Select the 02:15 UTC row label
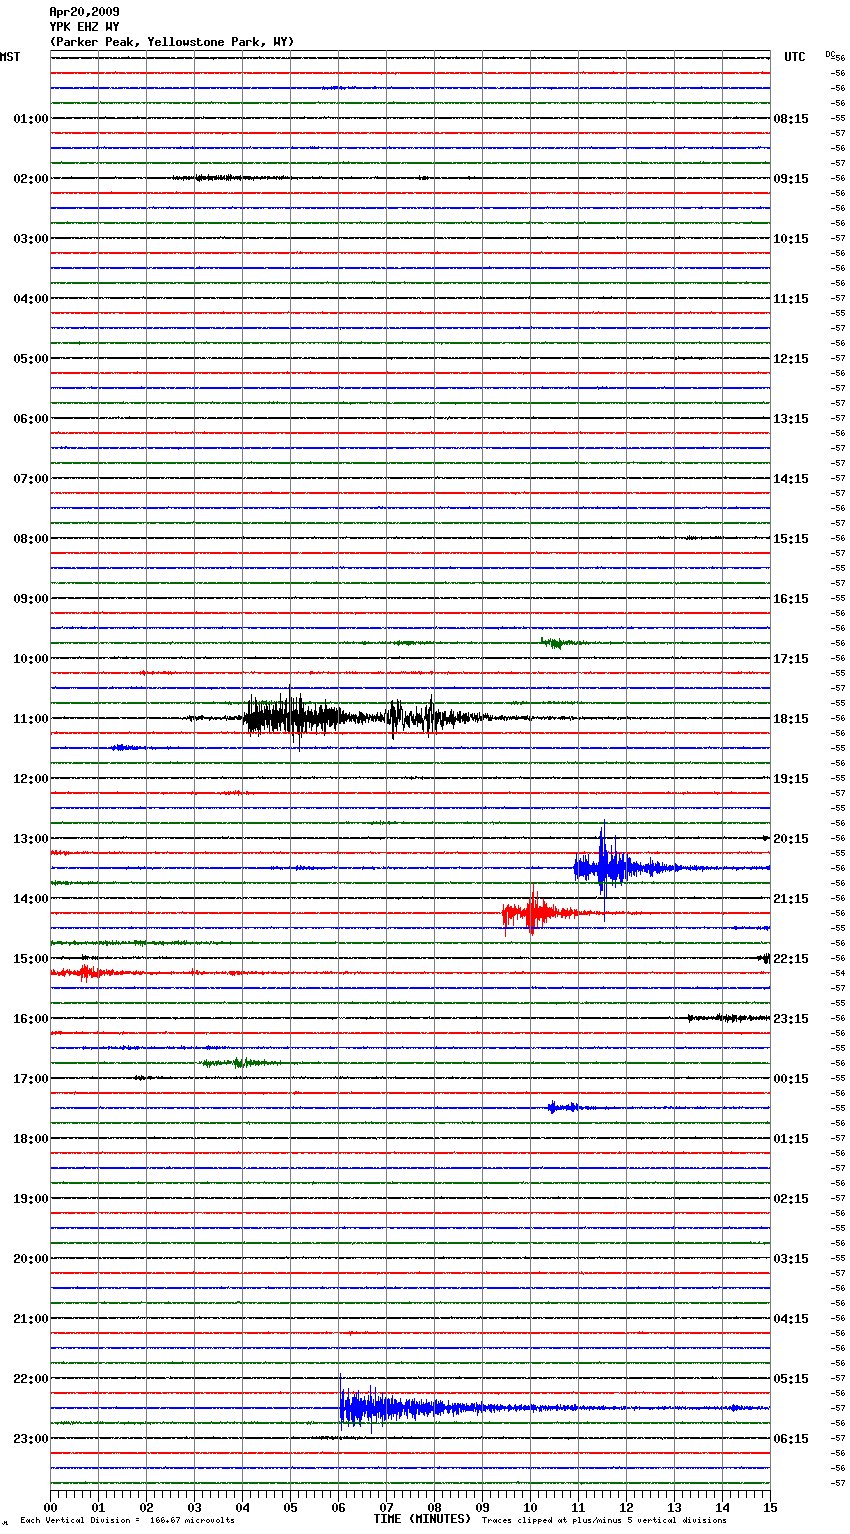The width and height of the screenshot is (850, 1534). [791, 1199]
